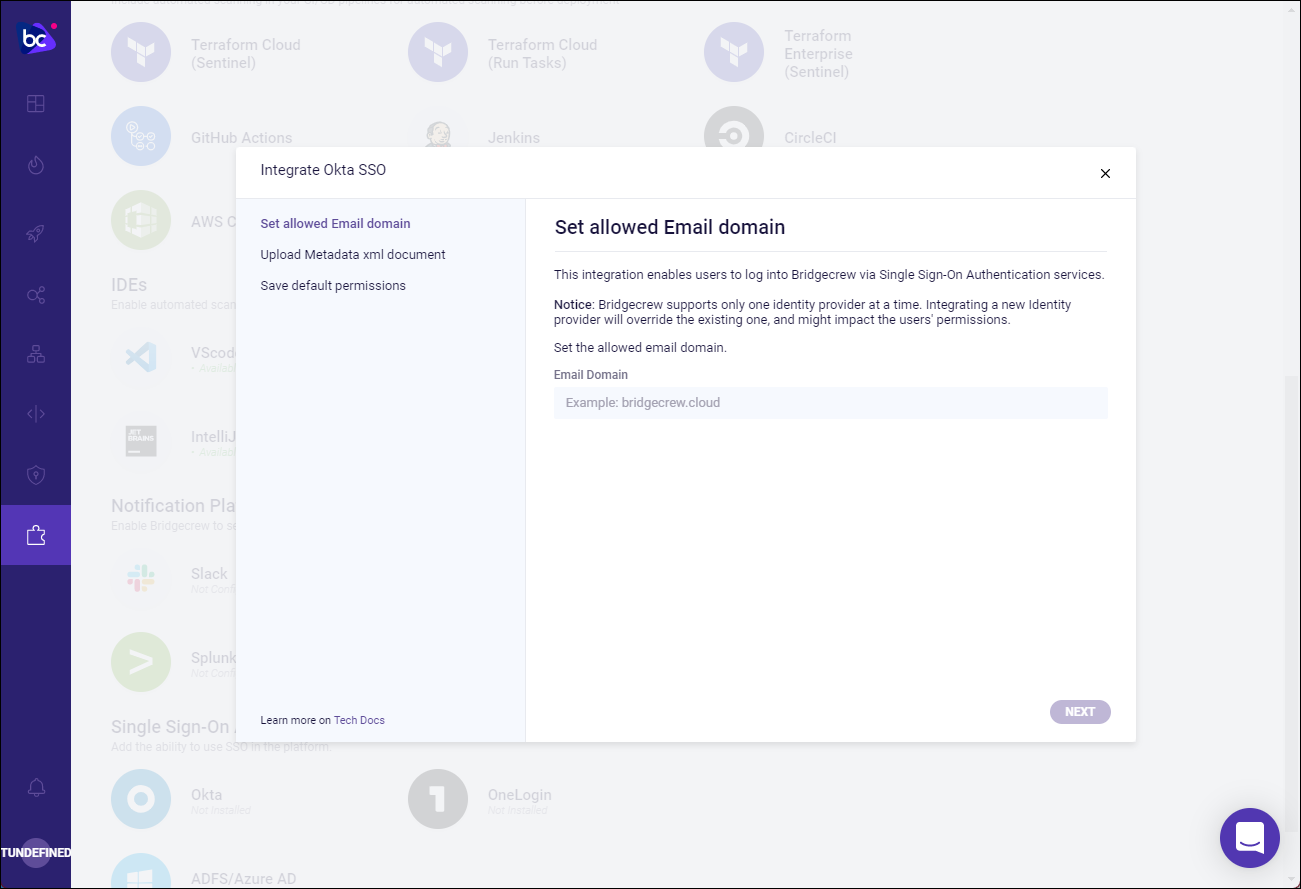Click the 'Notice' bold text
The image size is (1301, 889).
coord(573,304)
